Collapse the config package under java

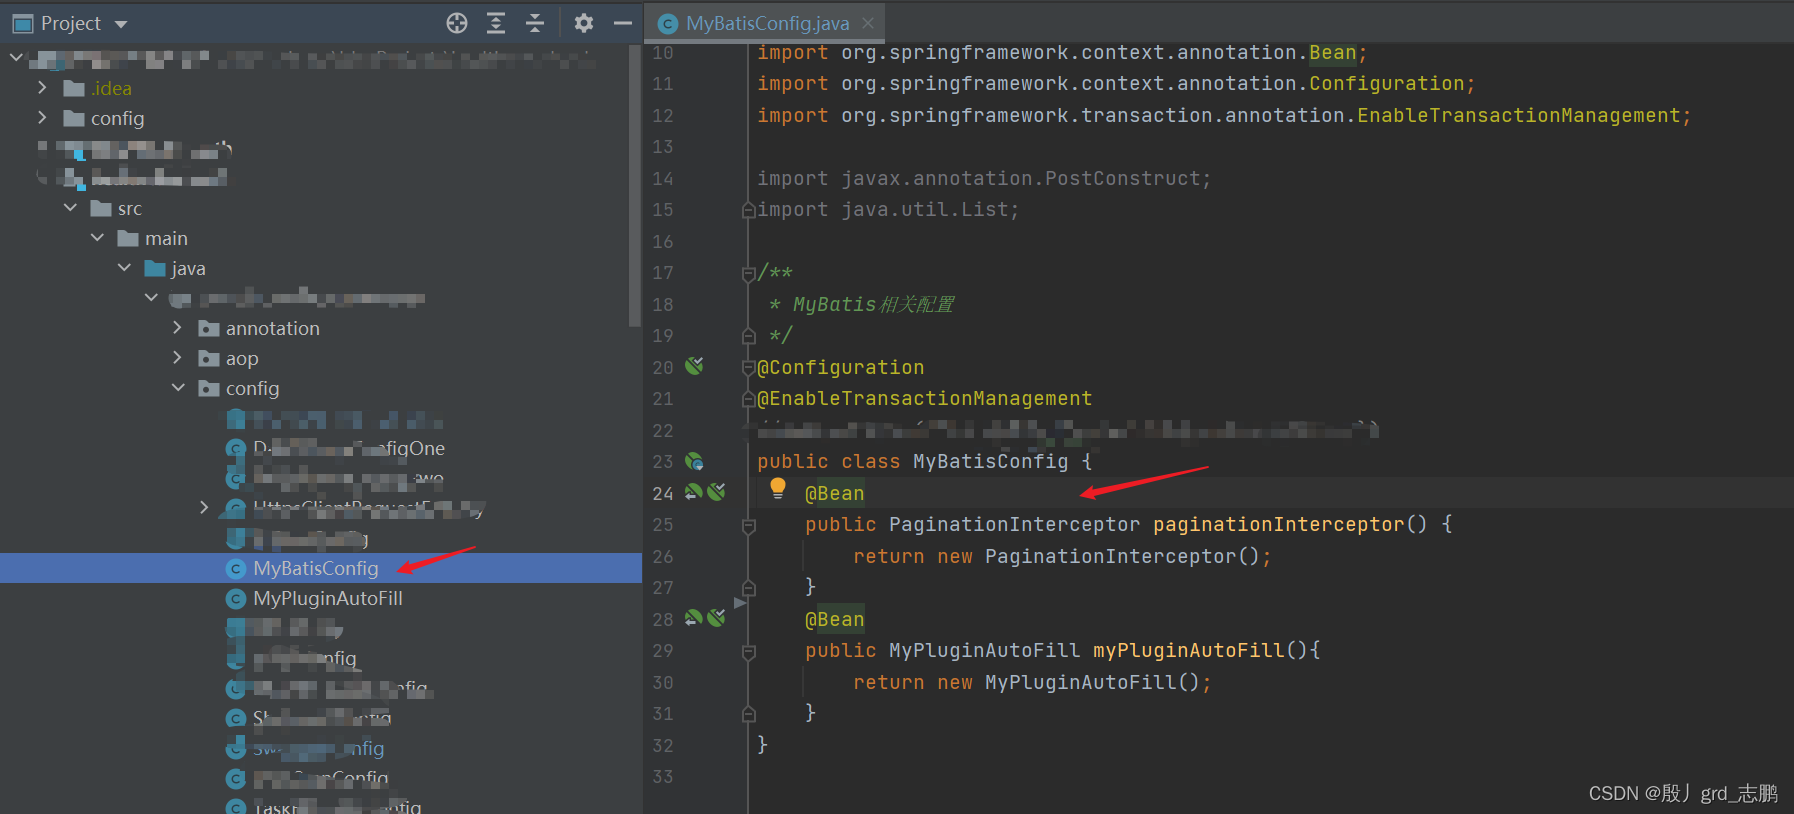pyautogui.click(x=178, y=388)
